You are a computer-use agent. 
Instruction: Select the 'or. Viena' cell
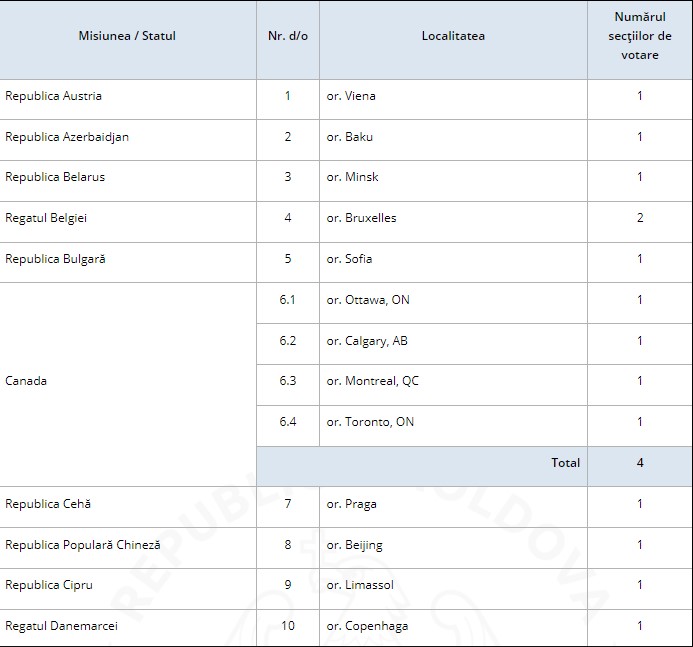coord(453,99)
